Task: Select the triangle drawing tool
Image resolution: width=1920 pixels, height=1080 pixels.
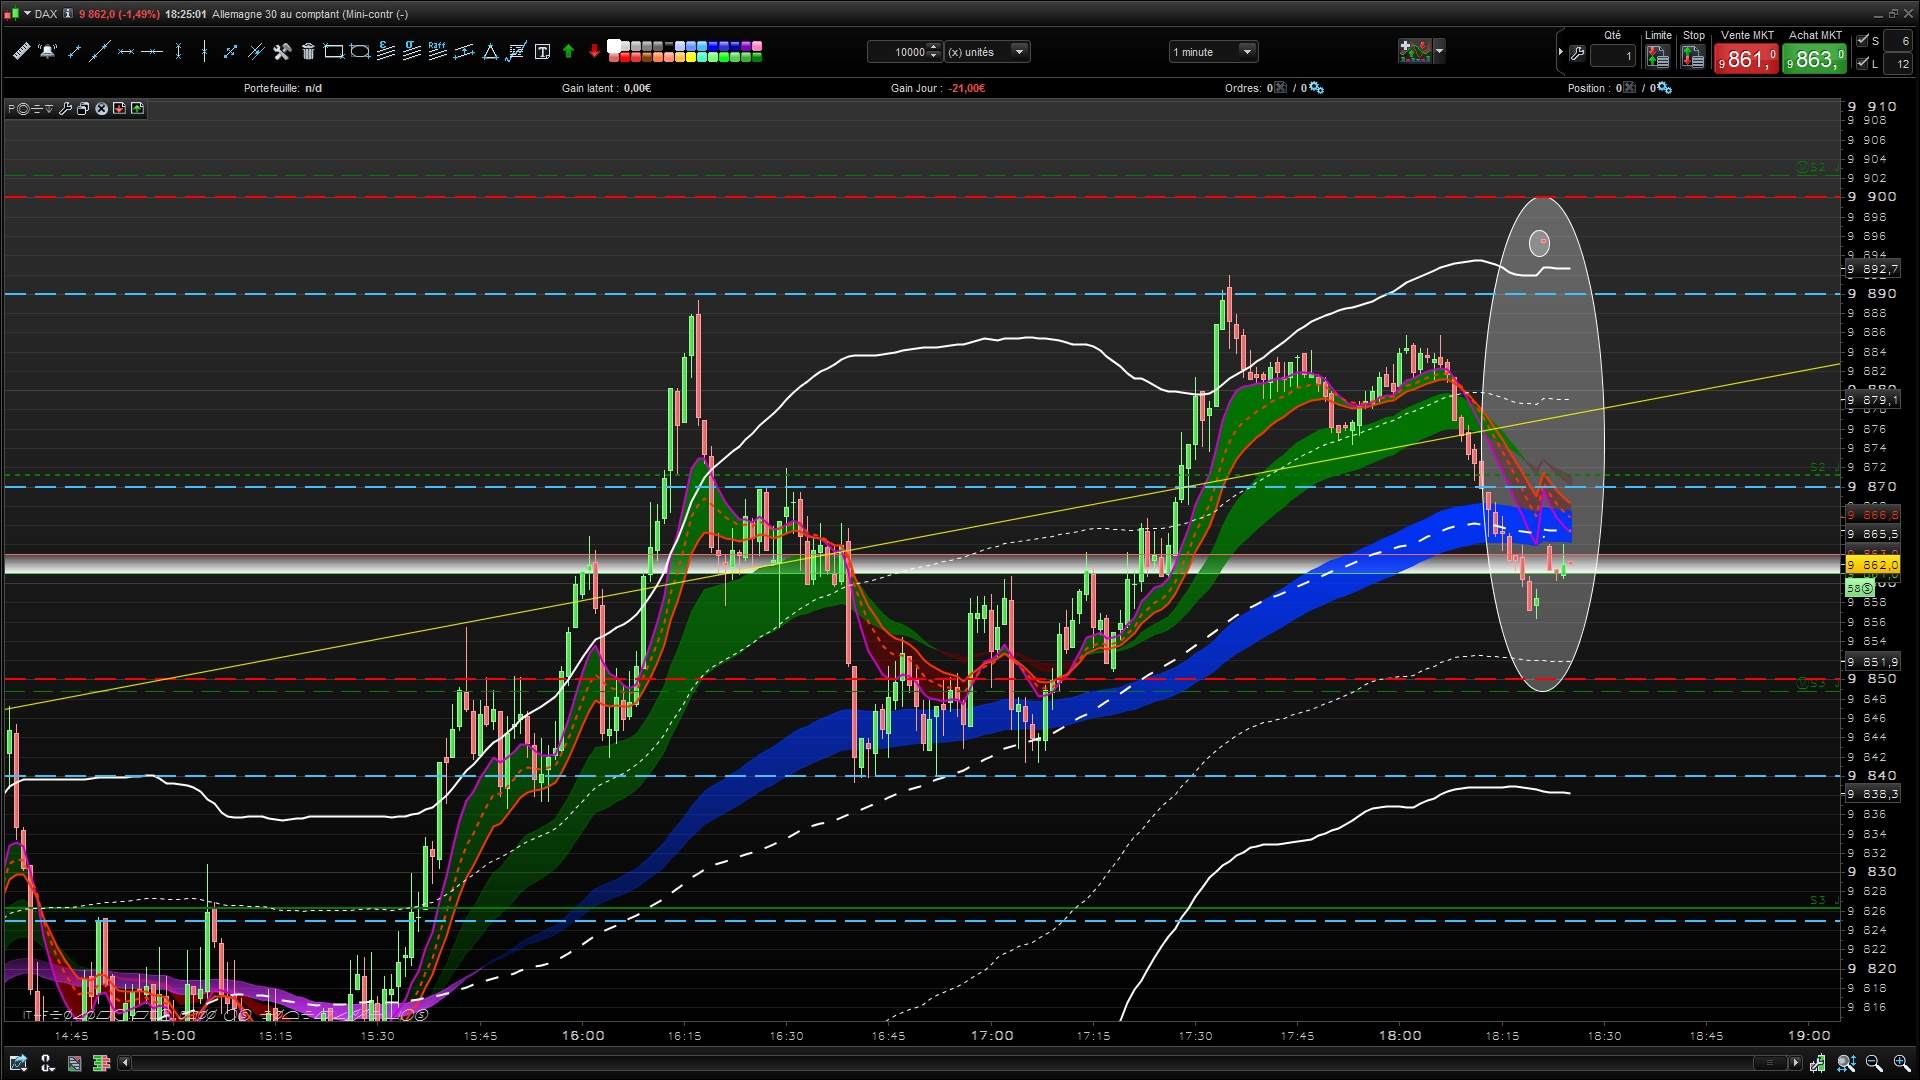Action: [x=490, y=51]
